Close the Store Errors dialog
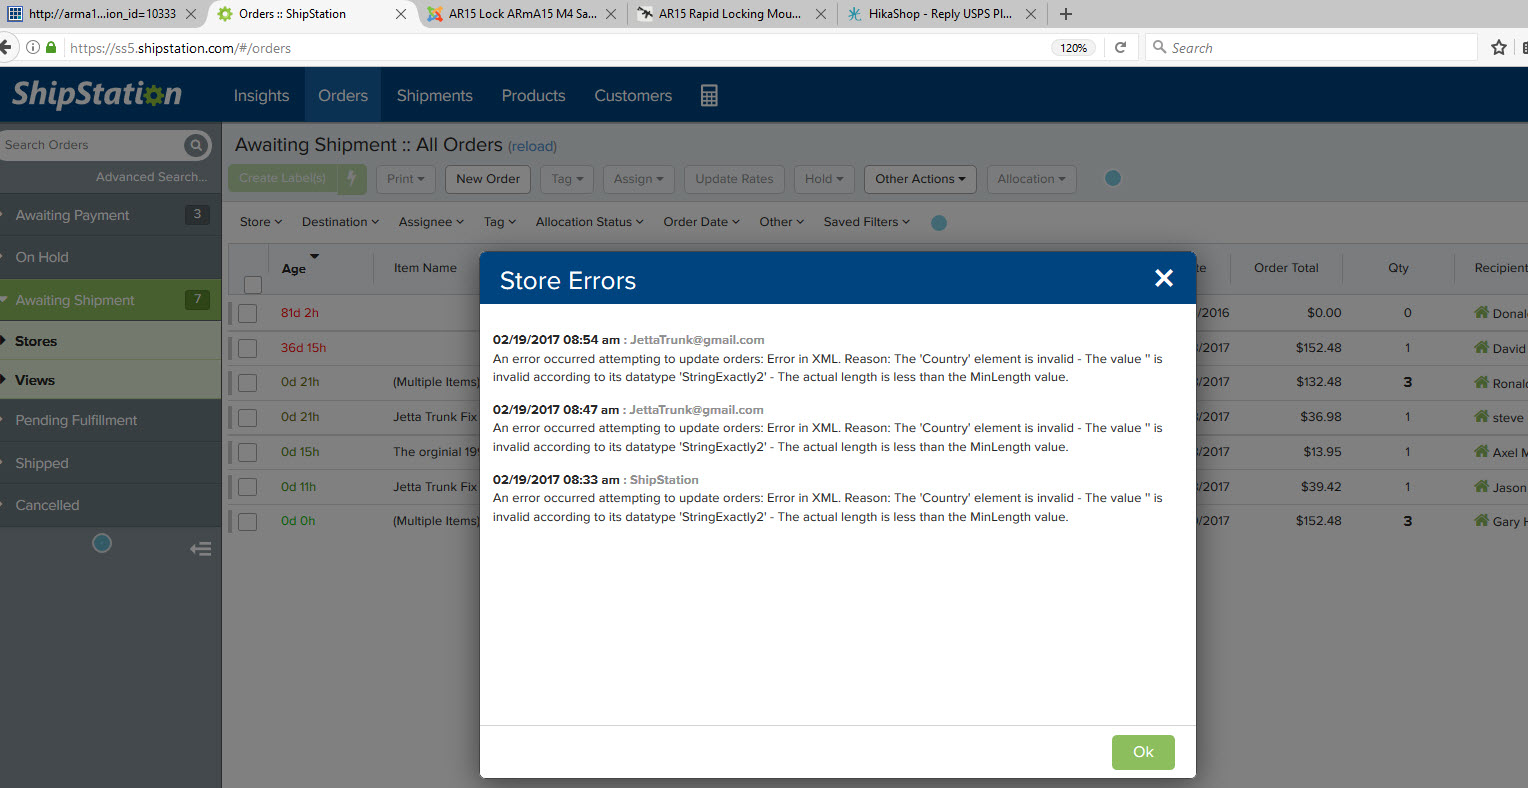The width and height of the screenshot is (1528, 788). click(1164, 278)
